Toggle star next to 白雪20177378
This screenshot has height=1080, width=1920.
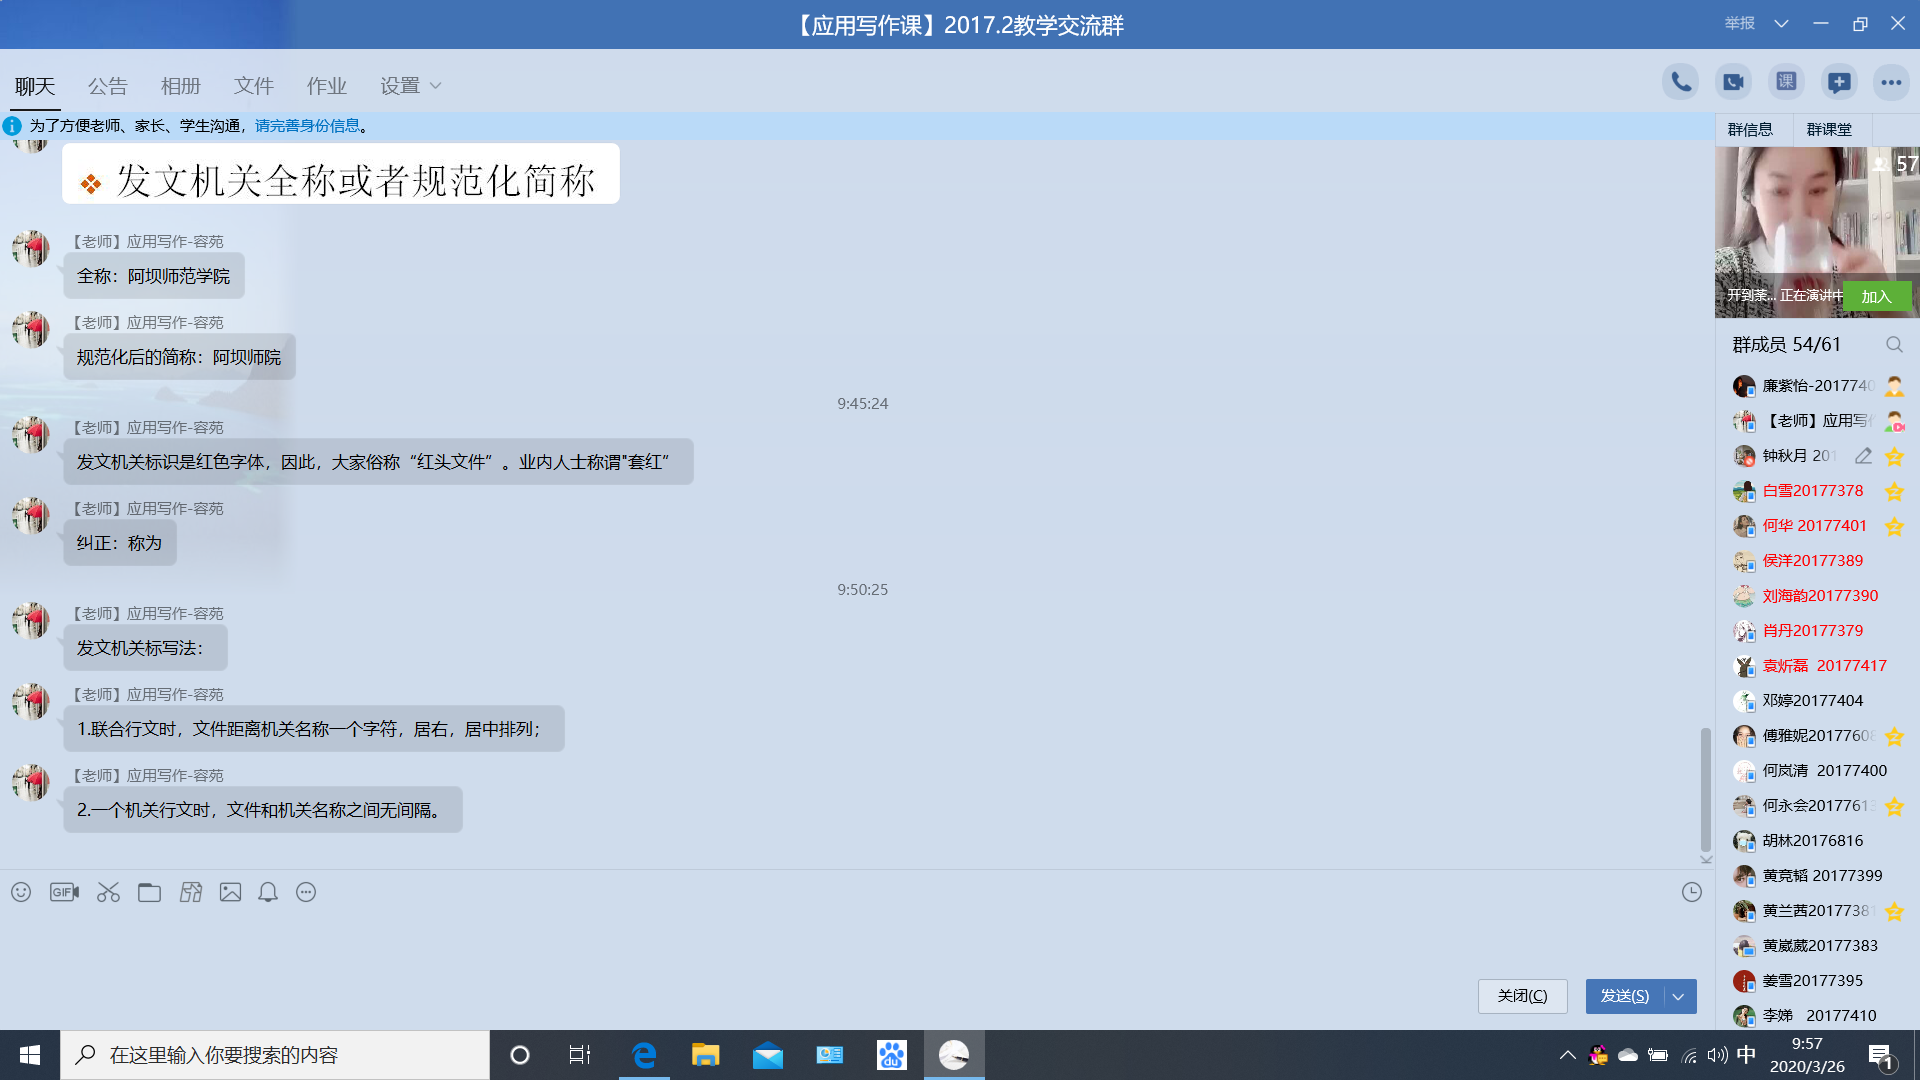pos(1894,491)
